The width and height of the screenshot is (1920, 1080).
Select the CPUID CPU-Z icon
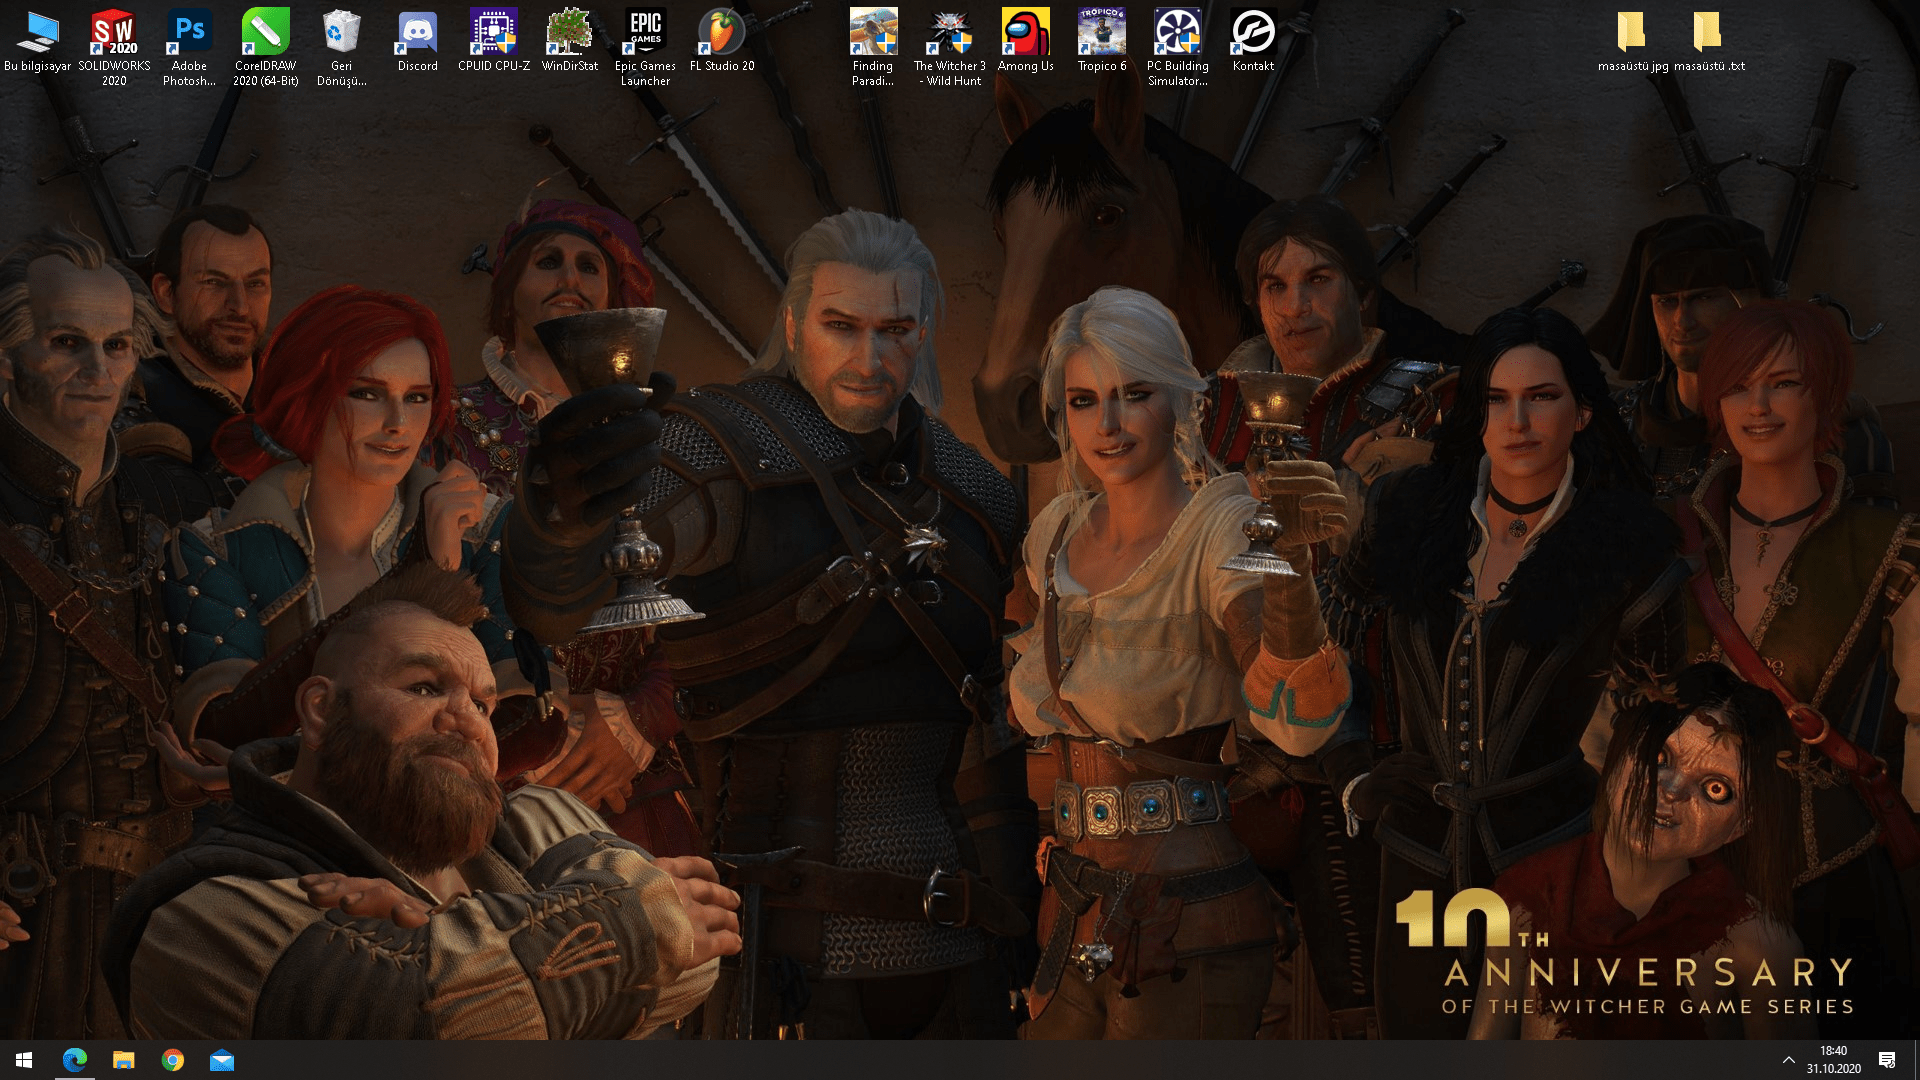pos(493,33)
